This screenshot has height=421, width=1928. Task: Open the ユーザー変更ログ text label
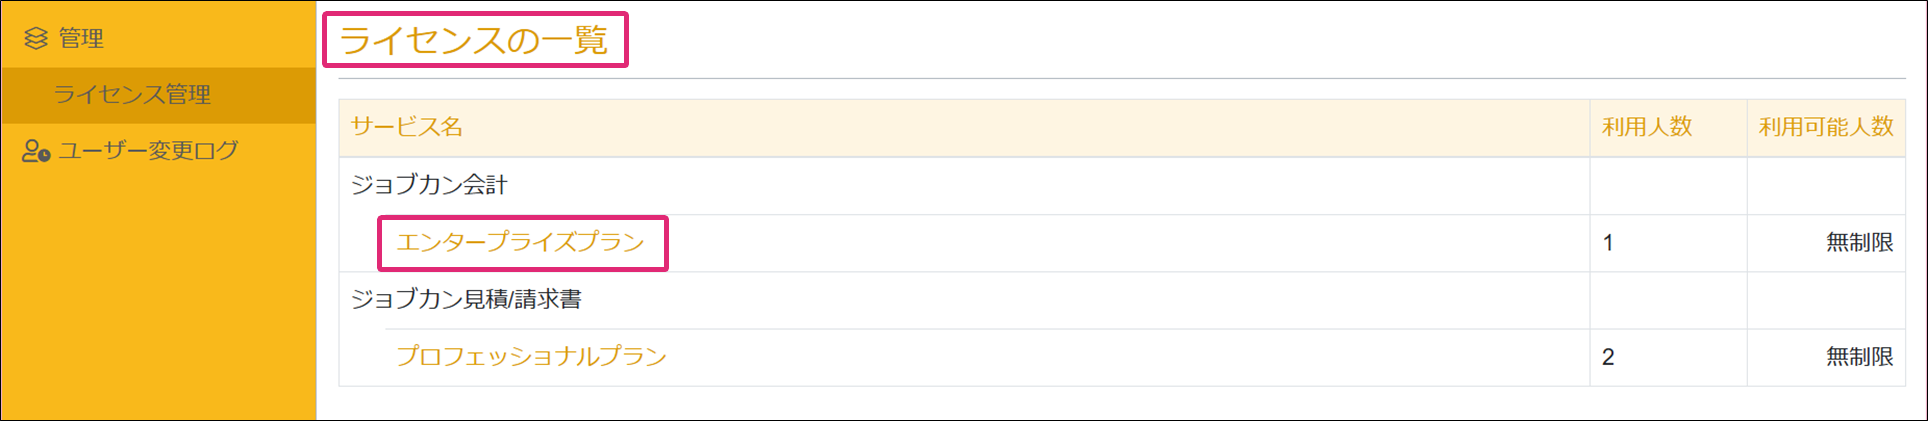coord(148,151)
